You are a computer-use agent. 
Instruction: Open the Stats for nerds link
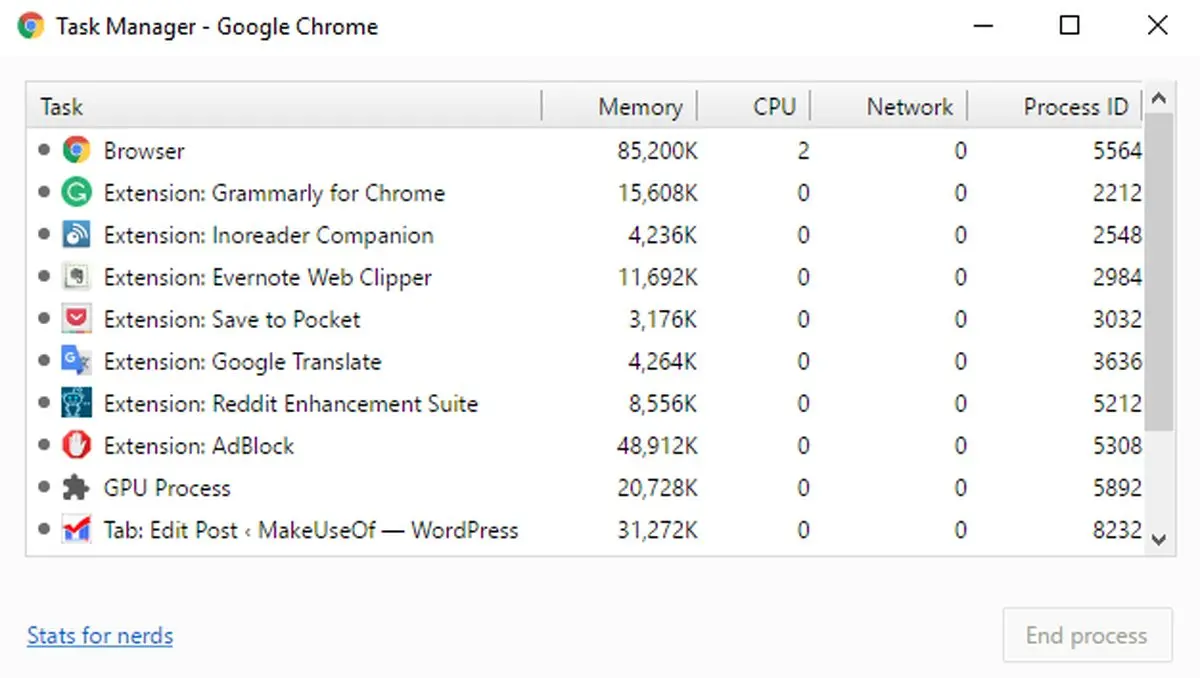click(x=100, y=636)
